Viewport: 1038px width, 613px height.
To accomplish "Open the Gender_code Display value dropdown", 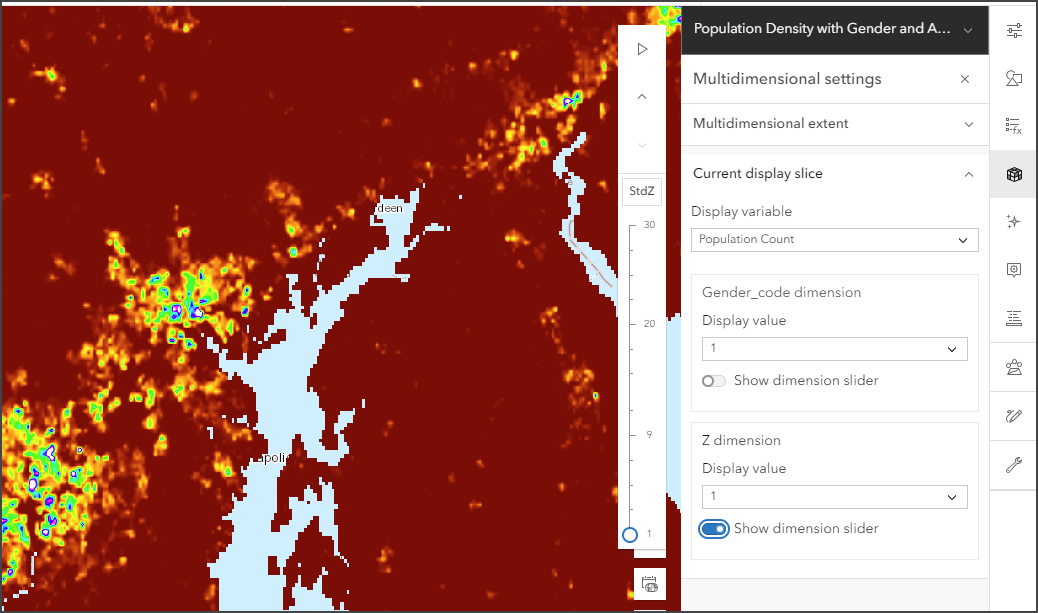I will (834, 349).
